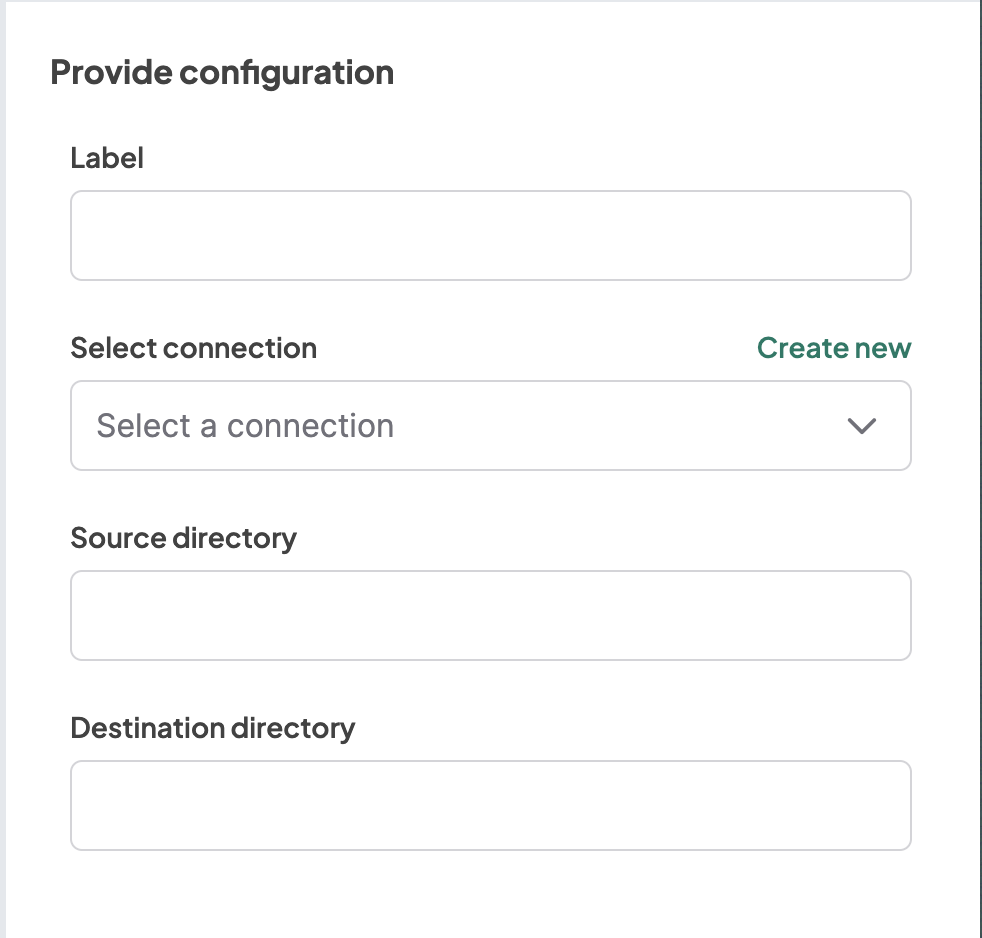The width and height of the screenshot is (982, 938).
Task: Click the right end of Destination directory box
Action: (x=890, y=806)
